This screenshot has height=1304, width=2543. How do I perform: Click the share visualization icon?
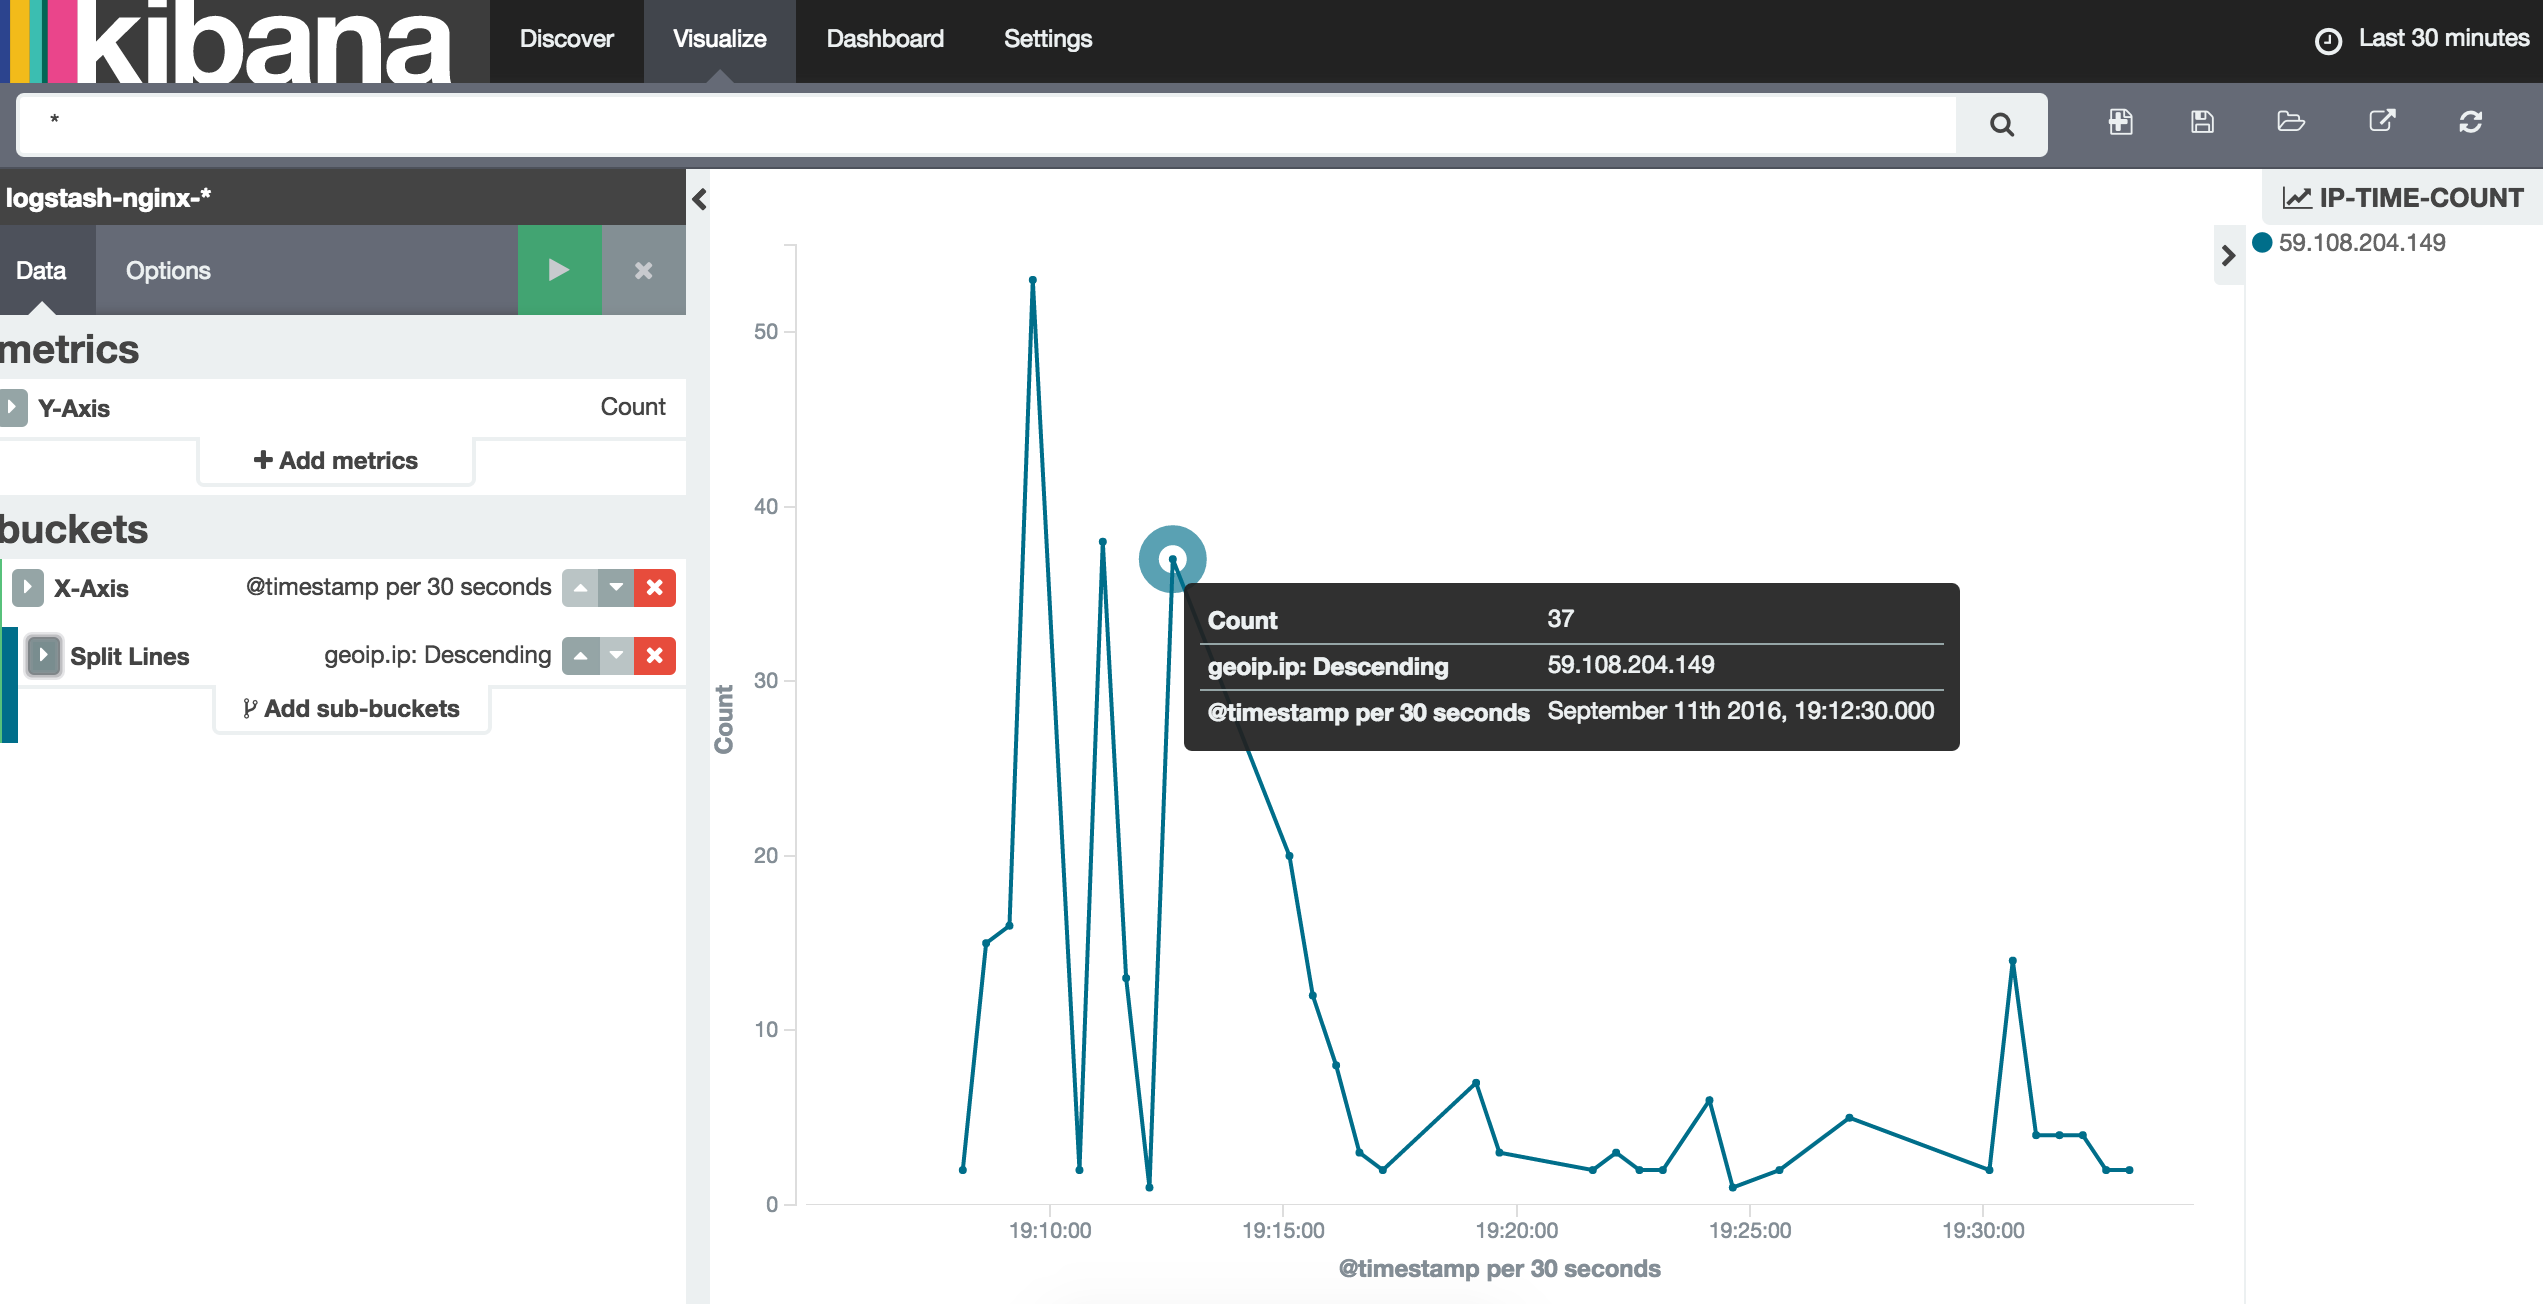point(2382,122)
